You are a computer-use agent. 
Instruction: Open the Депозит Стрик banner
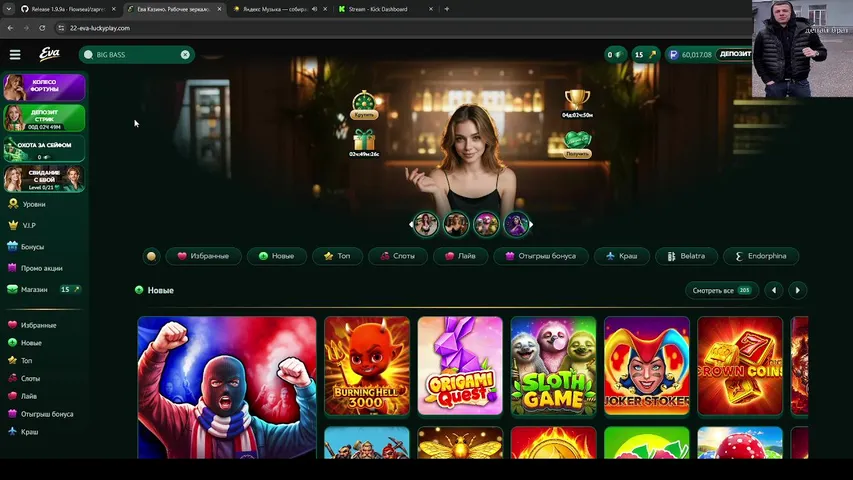(x=44, y=118)
